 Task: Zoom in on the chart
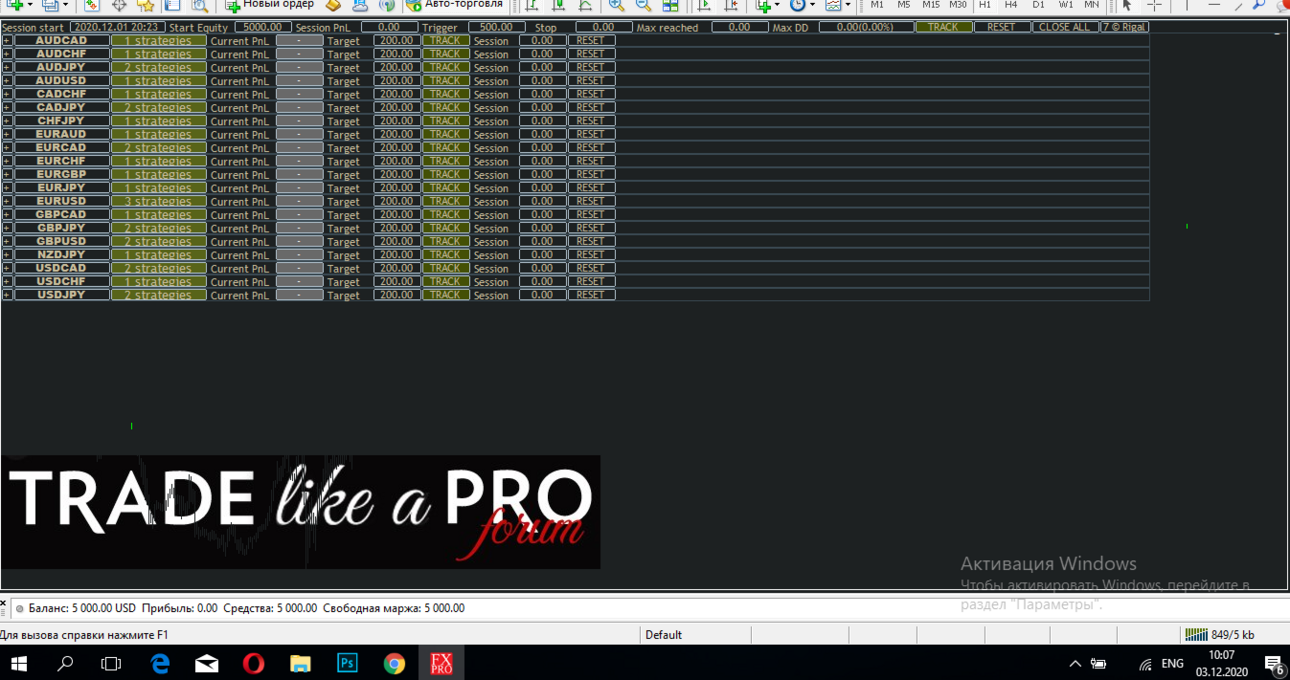617,5
